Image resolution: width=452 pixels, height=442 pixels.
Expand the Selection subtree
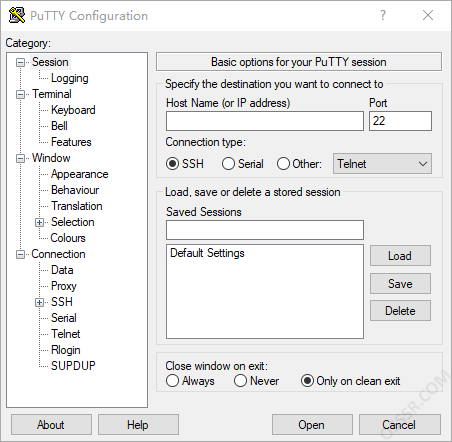39,222
